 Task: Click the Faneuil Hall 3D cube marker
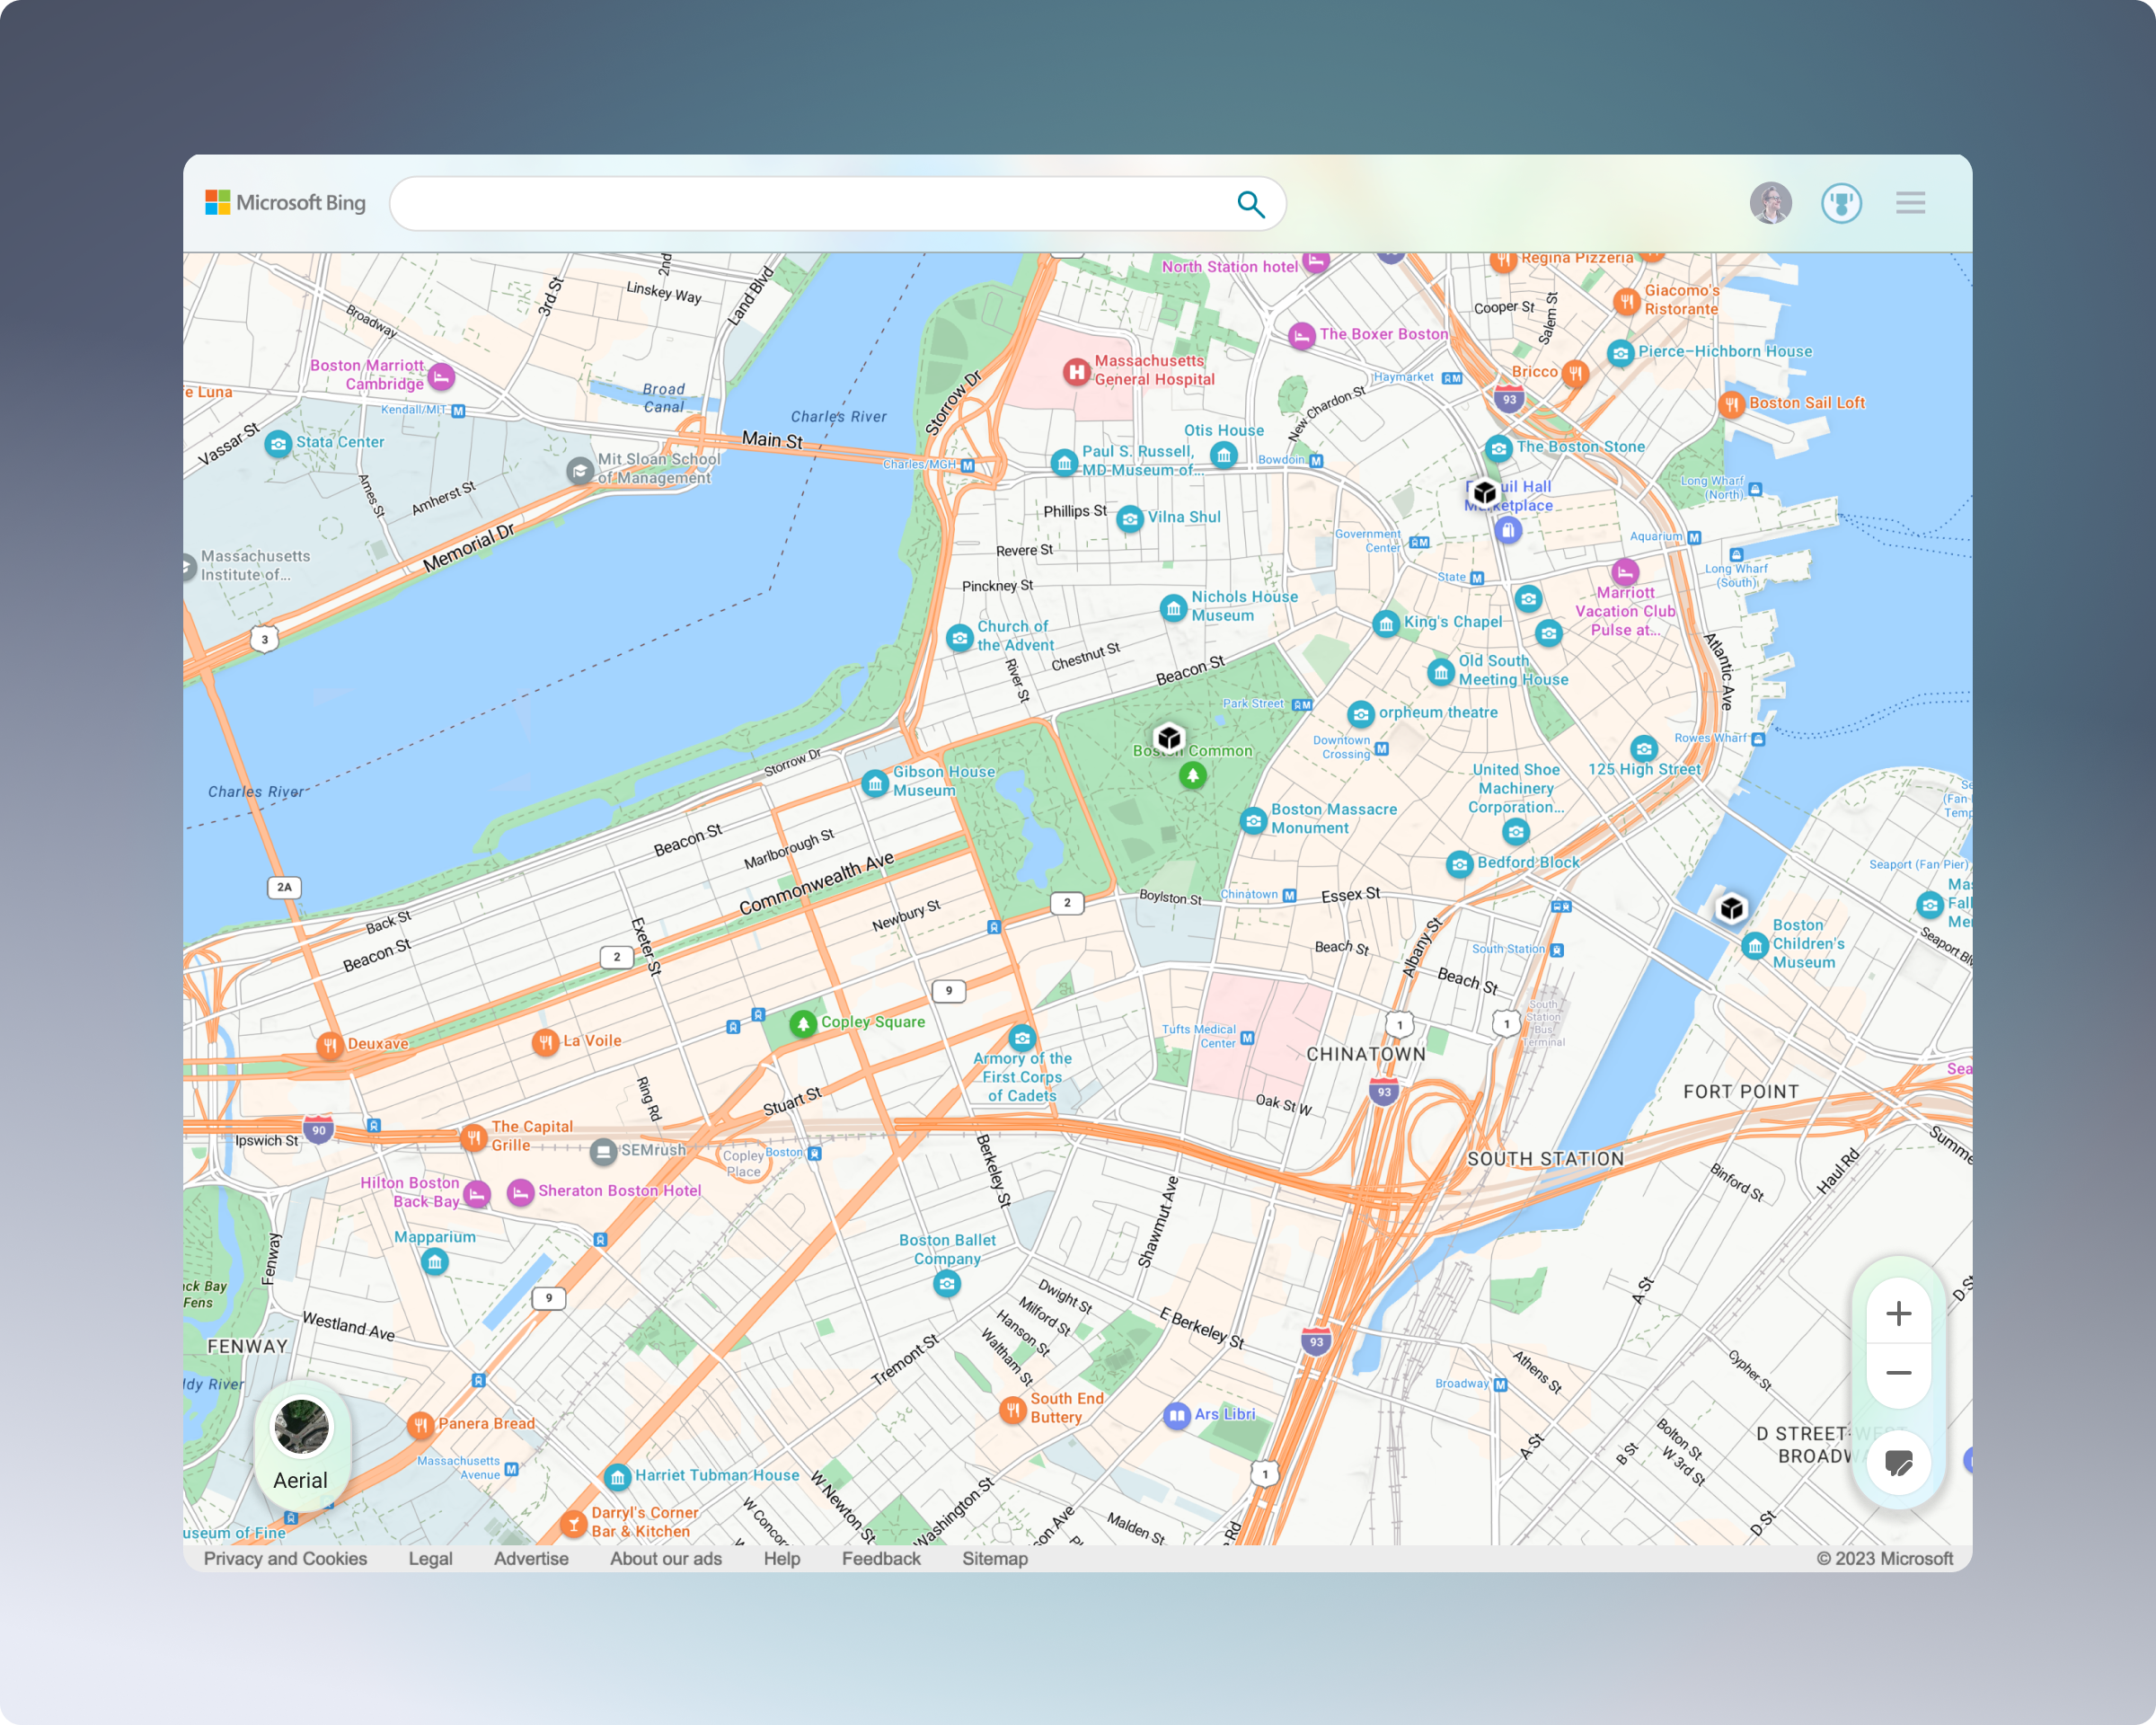(1485, 492)
